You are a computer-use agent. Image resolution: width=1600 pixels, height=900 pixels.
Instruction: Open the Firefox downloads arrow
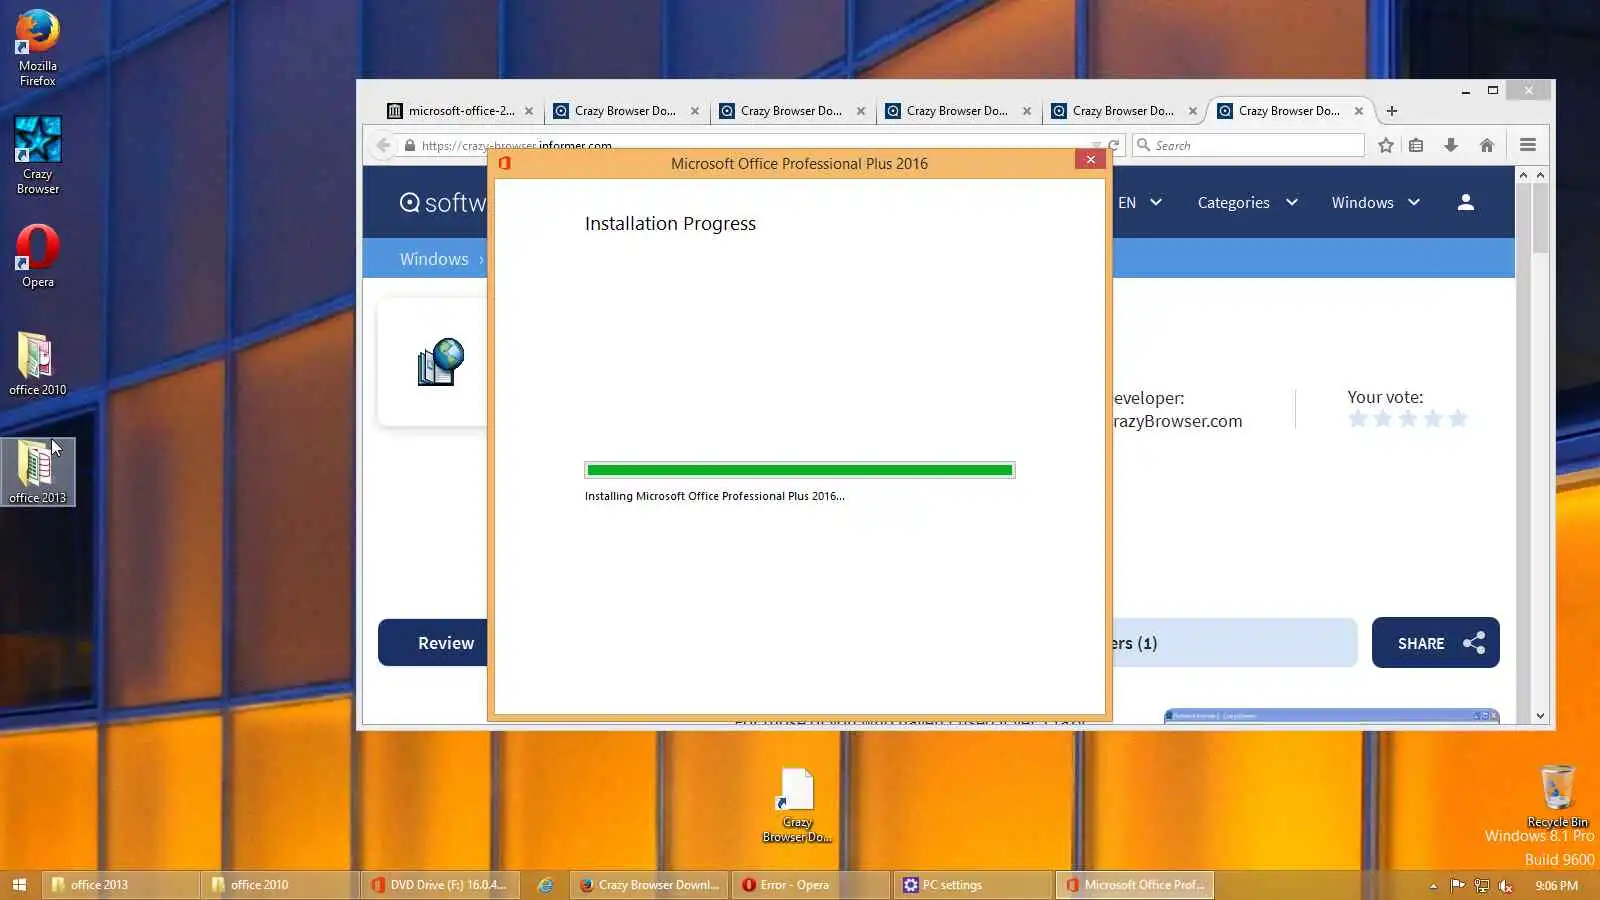click(x=1451, y=145)
